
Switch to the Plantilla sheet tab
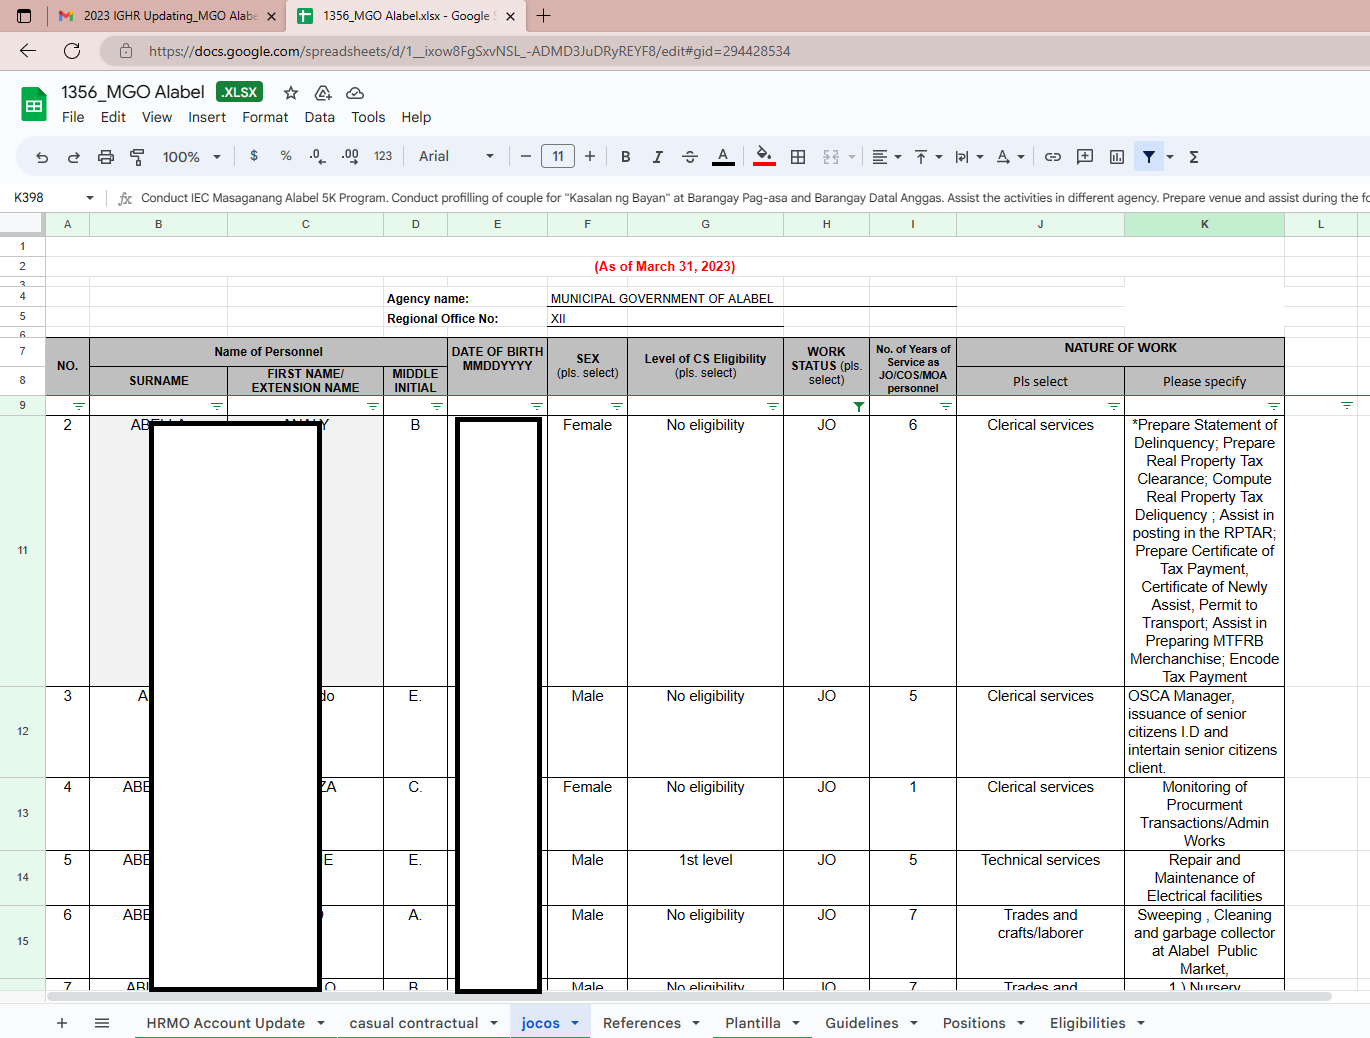click(753, 1023)
